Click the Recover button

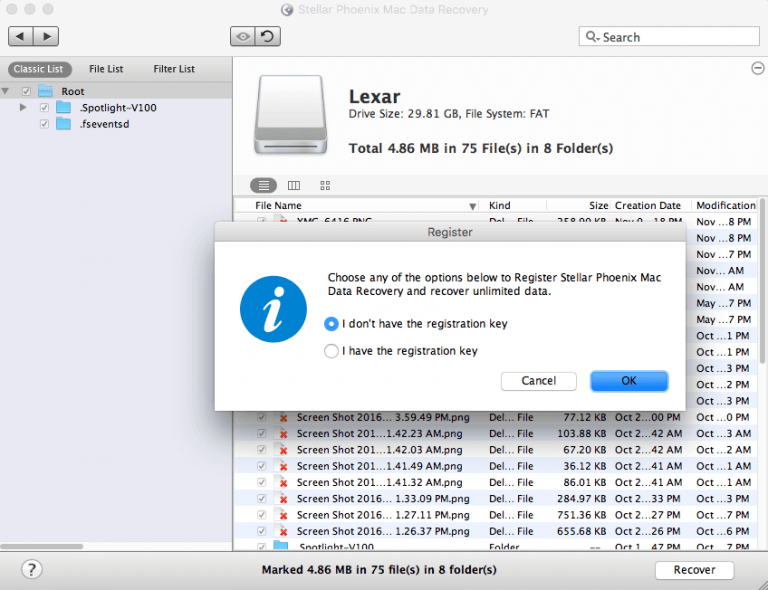[x=694, y=570]
